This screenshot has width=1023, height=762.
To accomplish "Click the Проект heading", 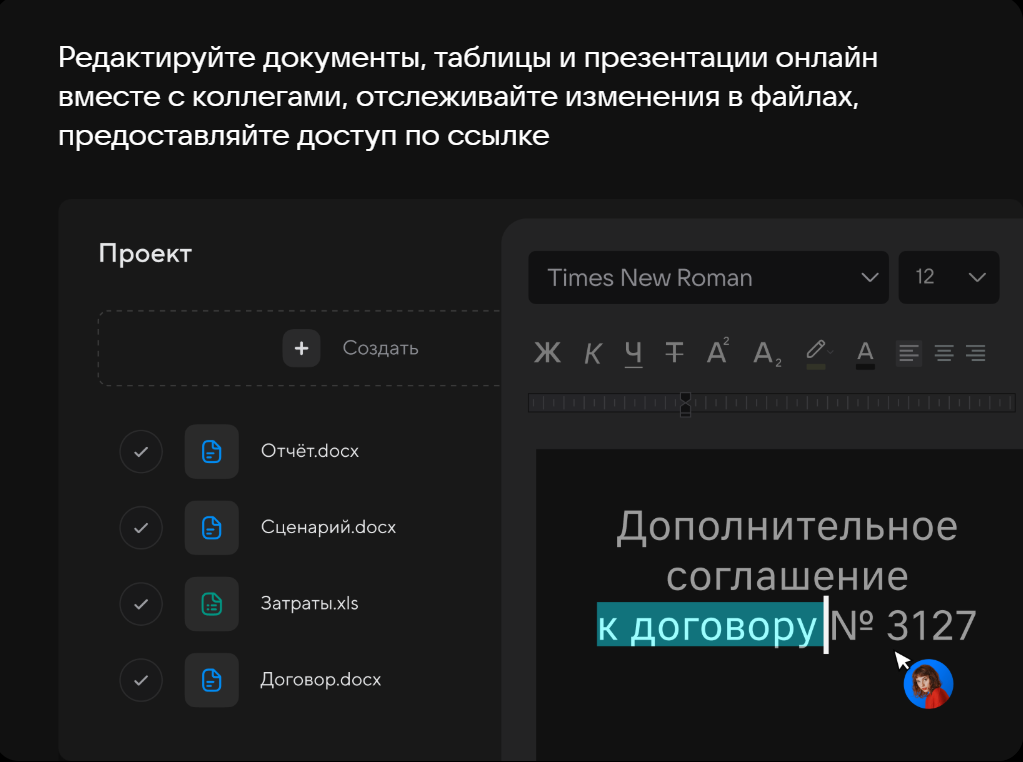I will [x=145, y=254].
